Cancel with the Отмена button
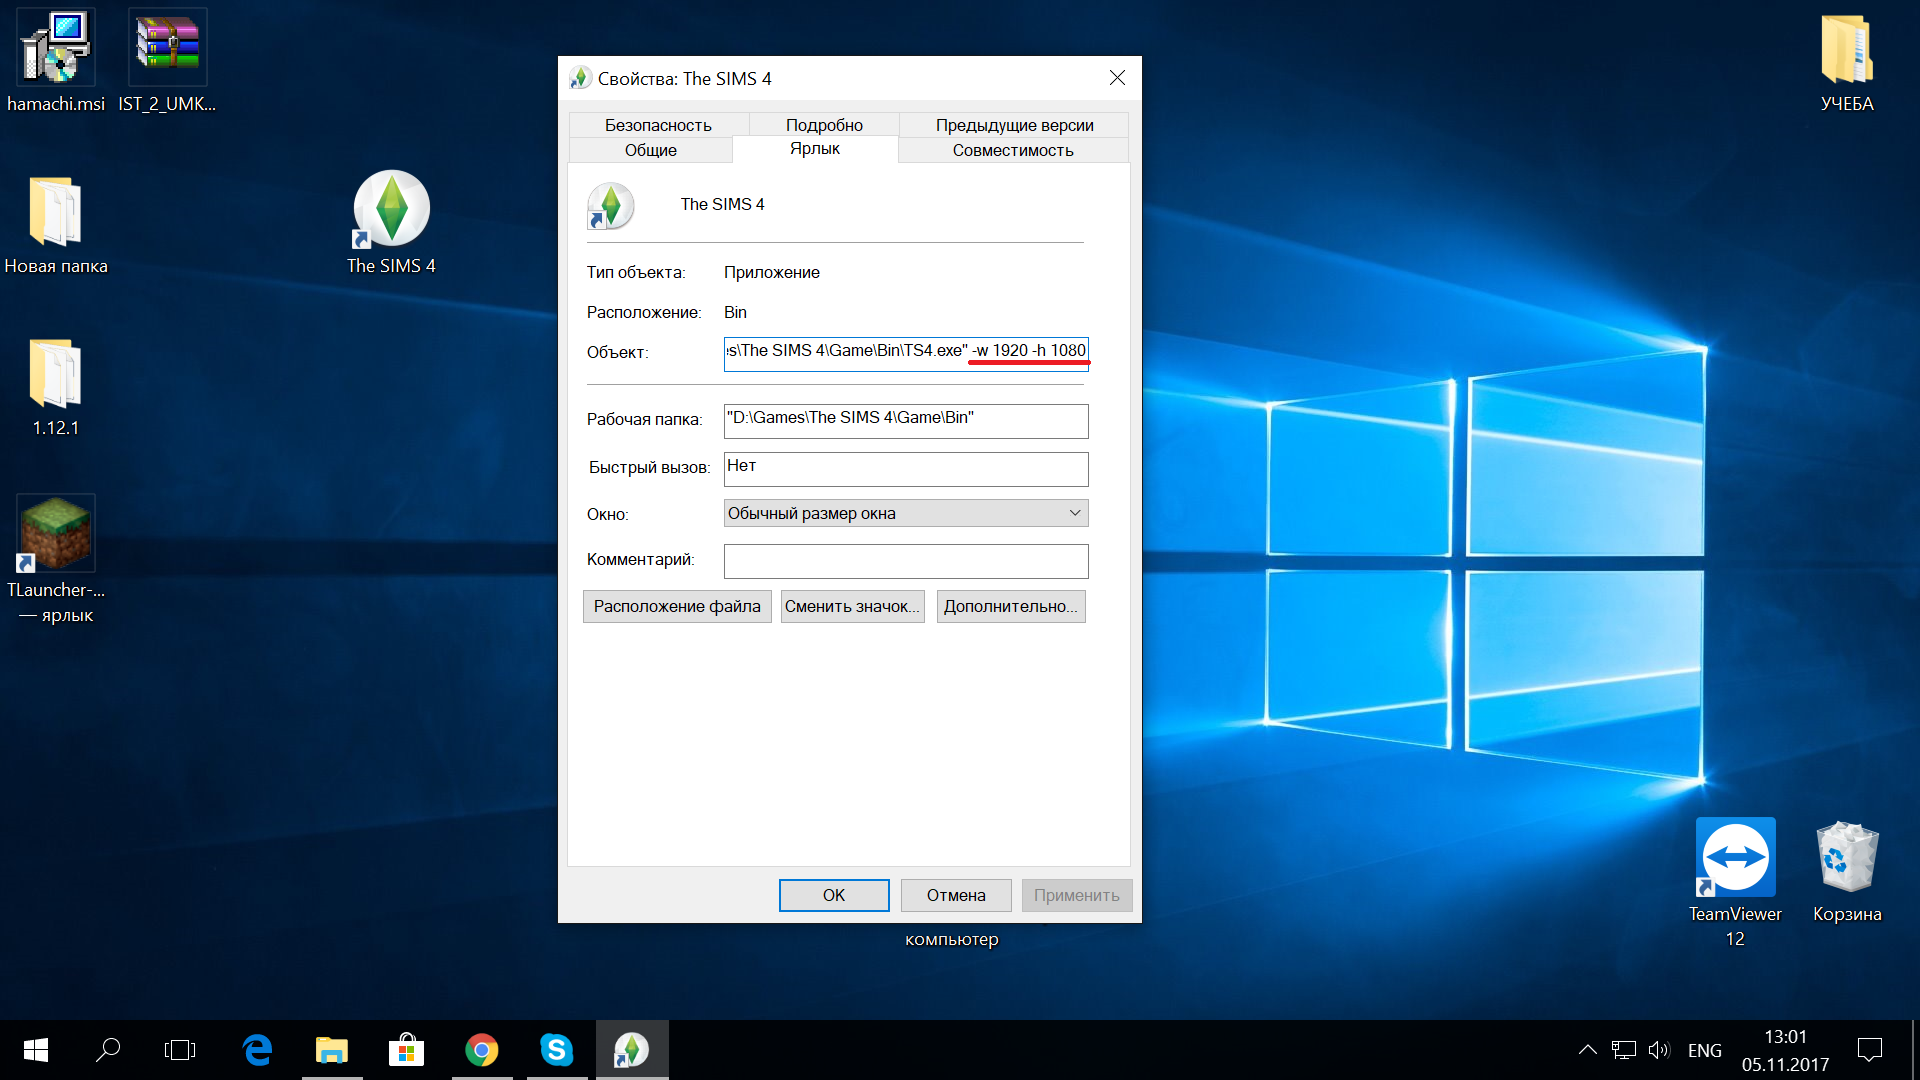 pyautogui.click(x=956, y=895)
